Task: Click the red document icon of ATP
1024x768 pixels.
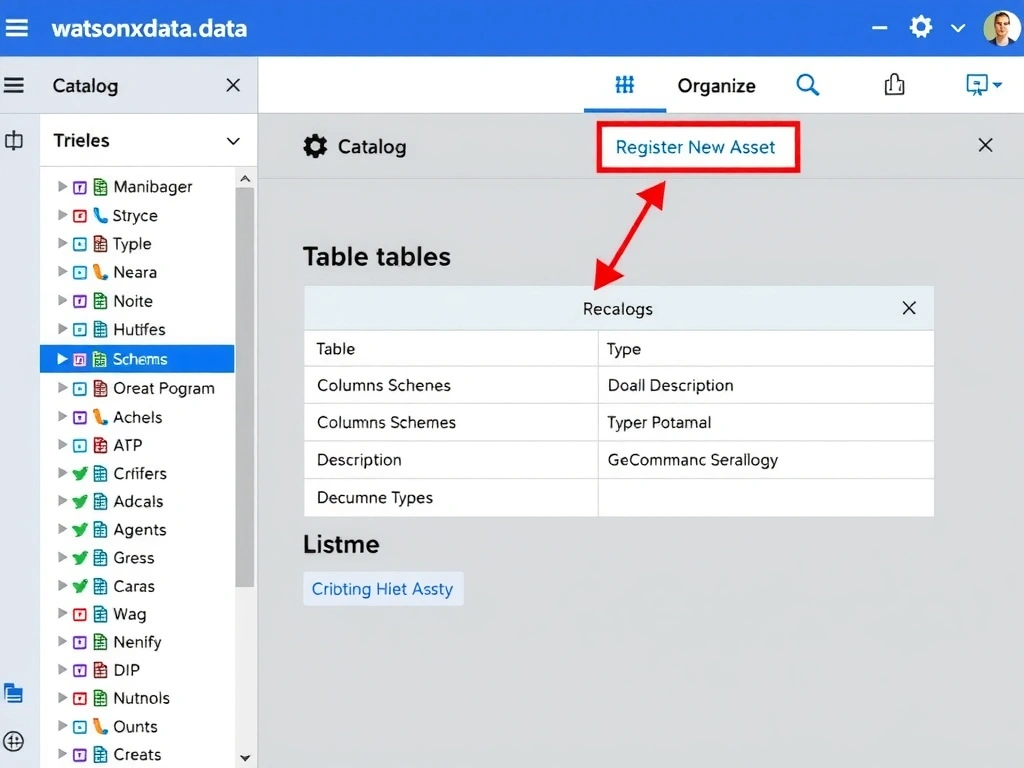Action: [100, 445]
